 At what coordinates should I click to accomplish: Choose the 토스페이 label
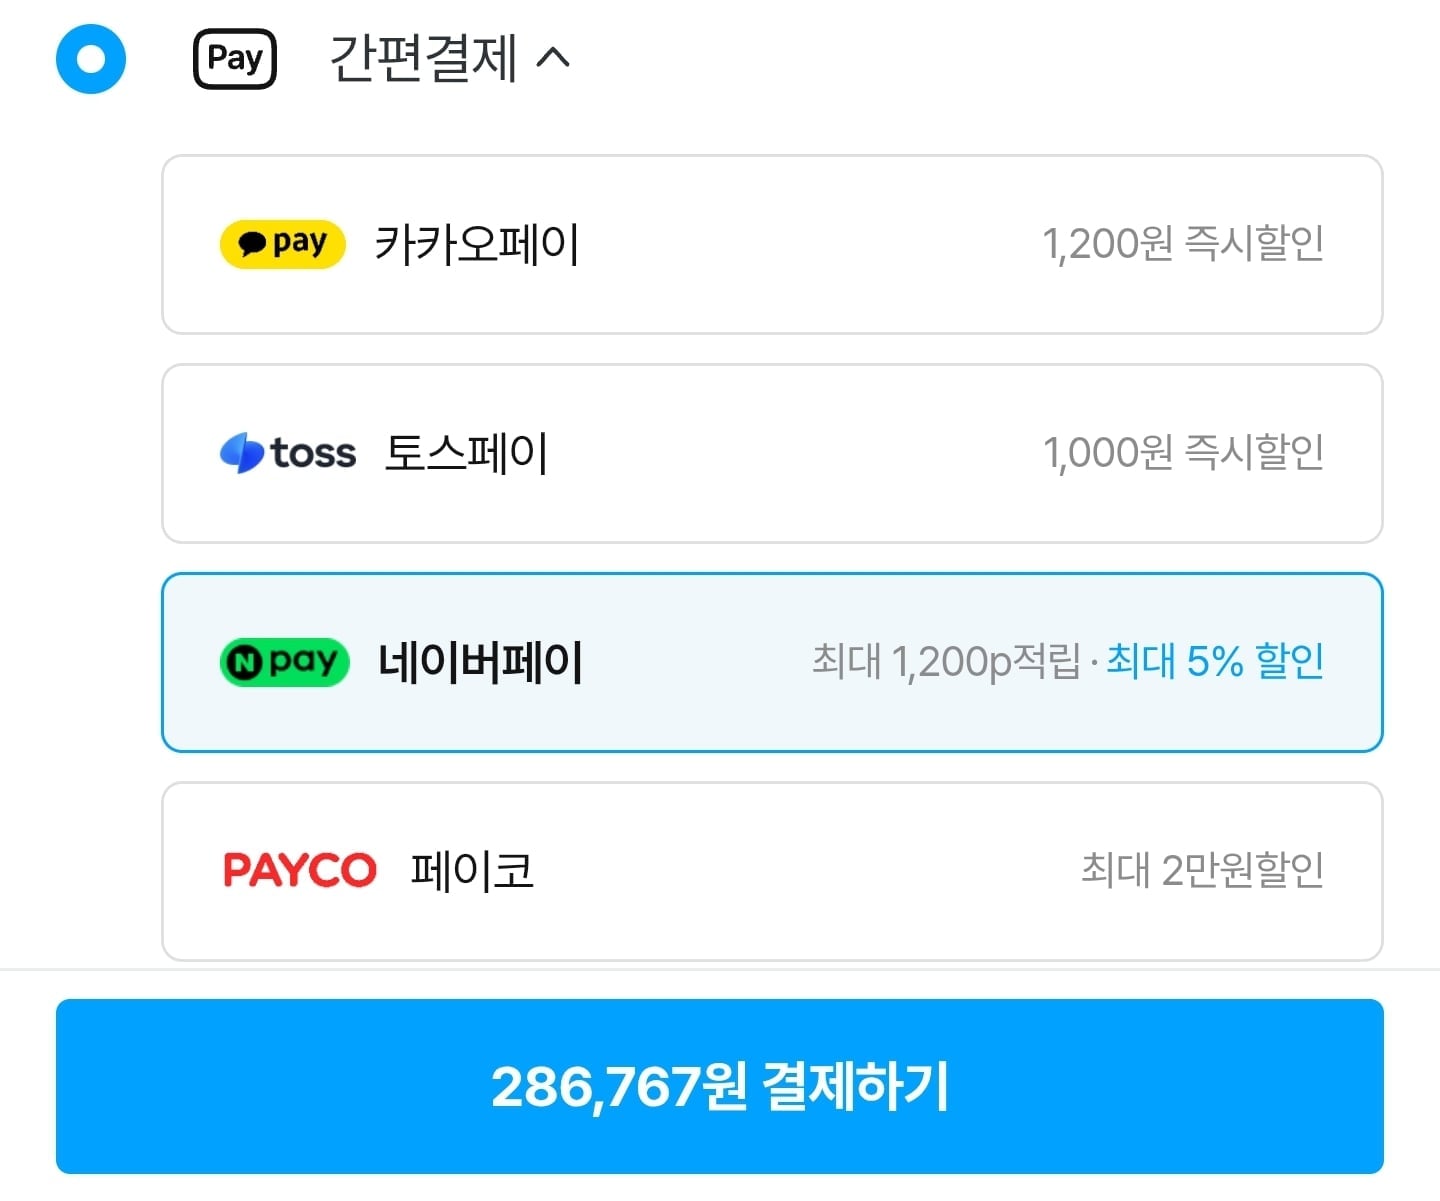pos(466,453)
